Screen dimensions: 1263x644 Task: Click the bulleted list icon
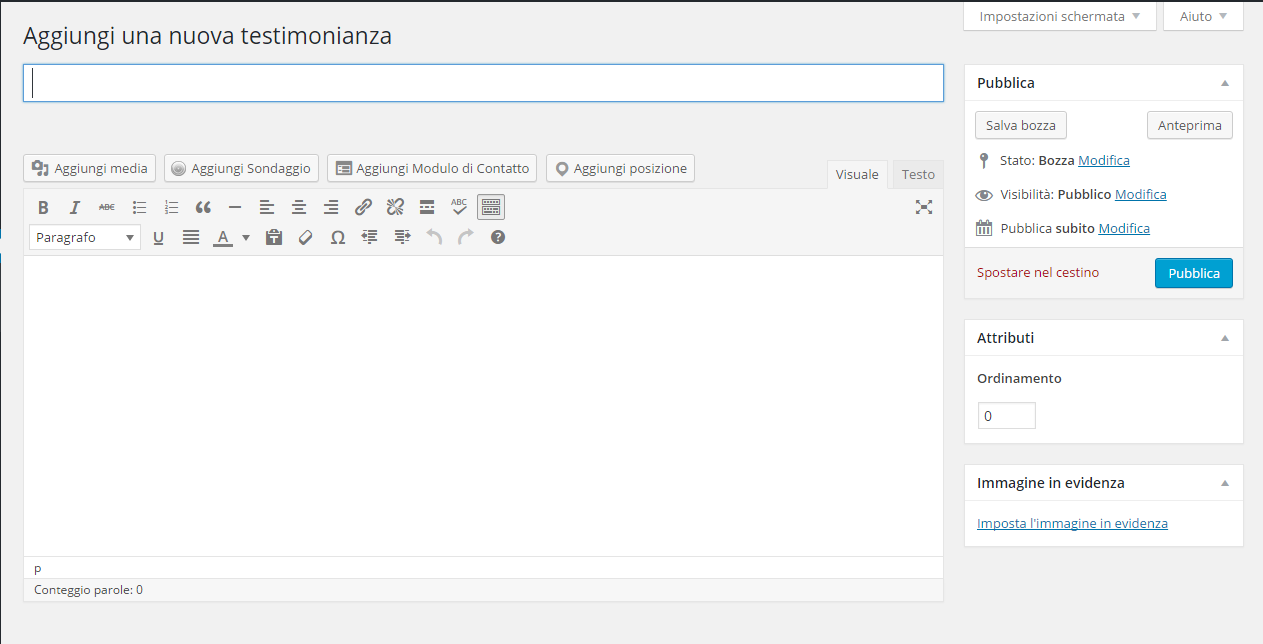click(139, 207)
